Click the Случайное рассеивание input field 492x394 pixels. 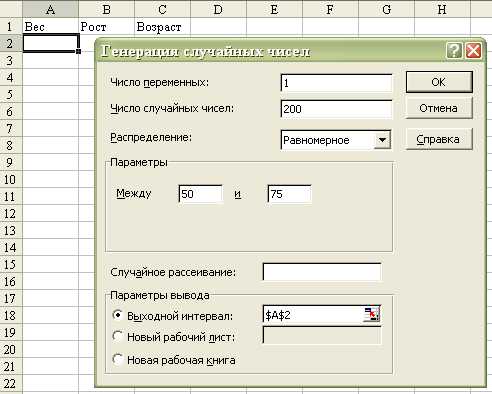pos(322,272)
